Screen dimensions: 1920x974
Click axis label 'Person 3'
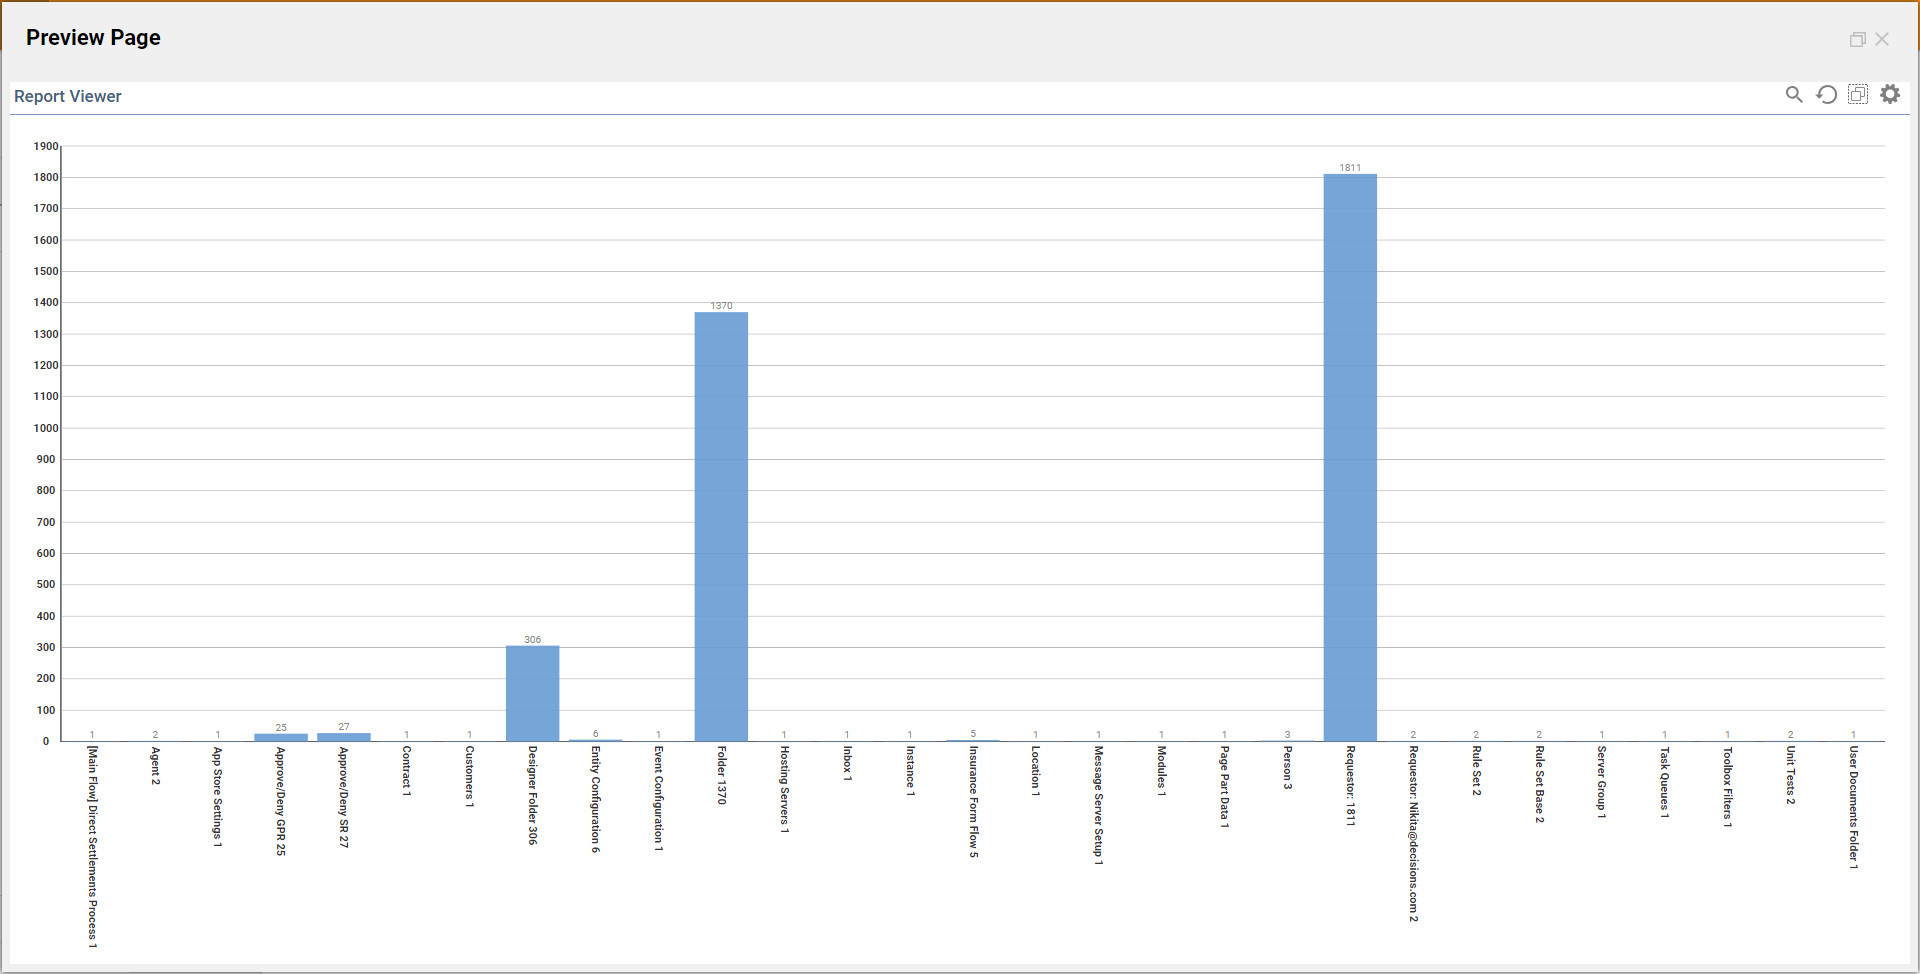click(1288, 768)
